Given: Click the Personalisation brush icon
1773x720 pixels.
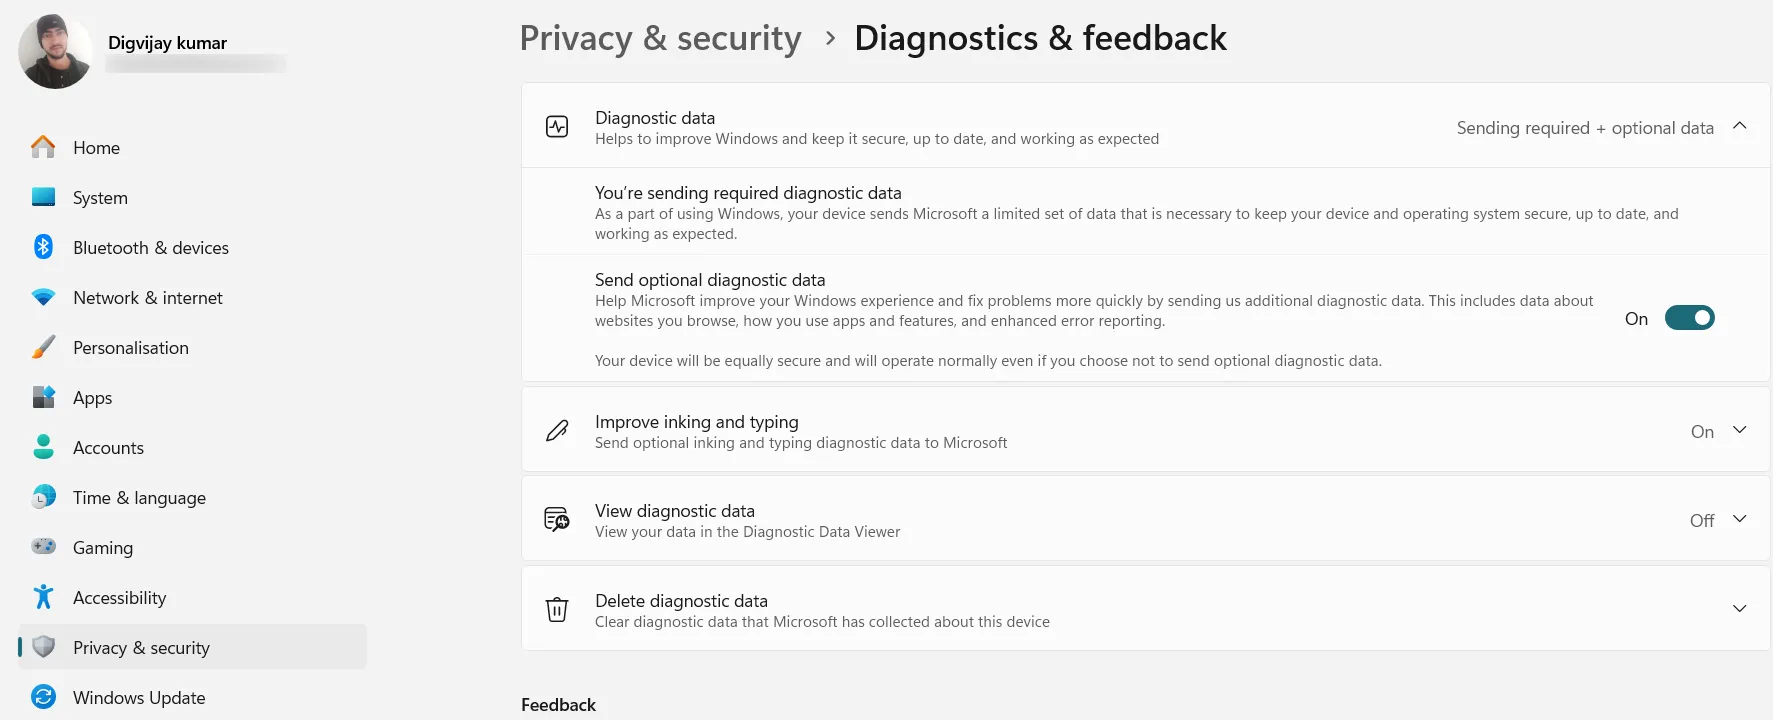Looking at the screenshot, I should tap(43, 347).
